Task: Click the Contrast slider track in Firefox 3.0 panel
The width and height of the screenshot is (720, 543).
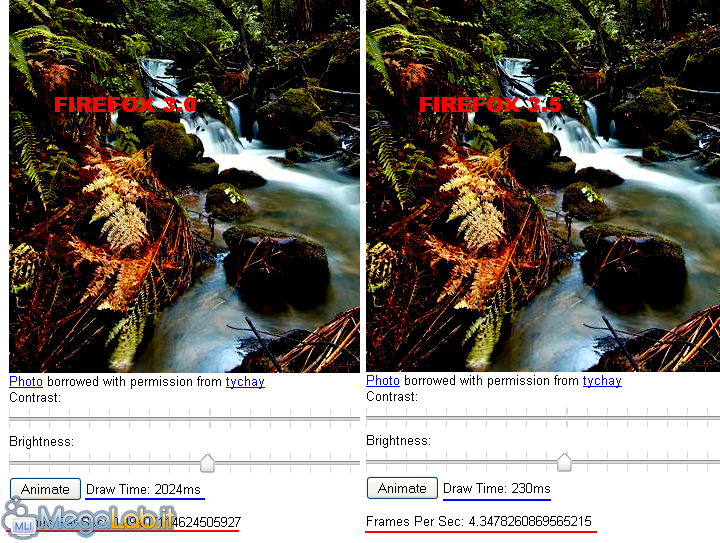Action: 185,419
